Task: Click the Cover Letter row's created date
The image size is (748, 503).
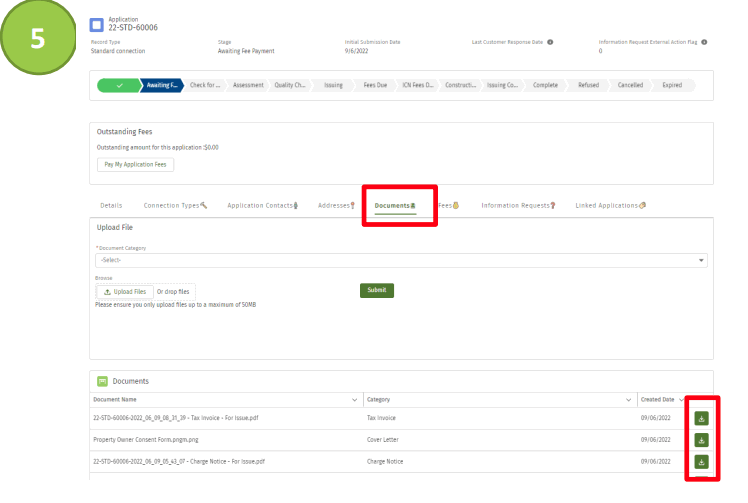Action: coord(655,440)
